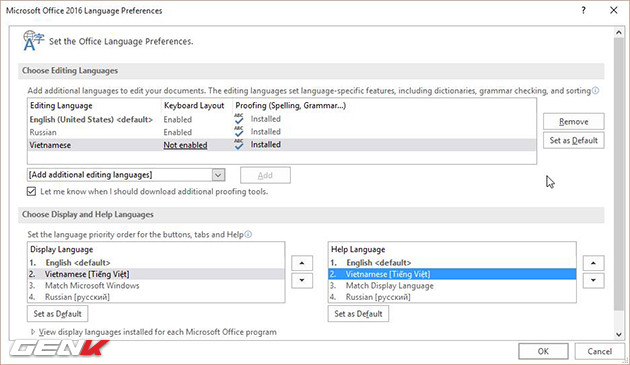Click proofing check icon for Russian row
630x365 pixels.
239,131
